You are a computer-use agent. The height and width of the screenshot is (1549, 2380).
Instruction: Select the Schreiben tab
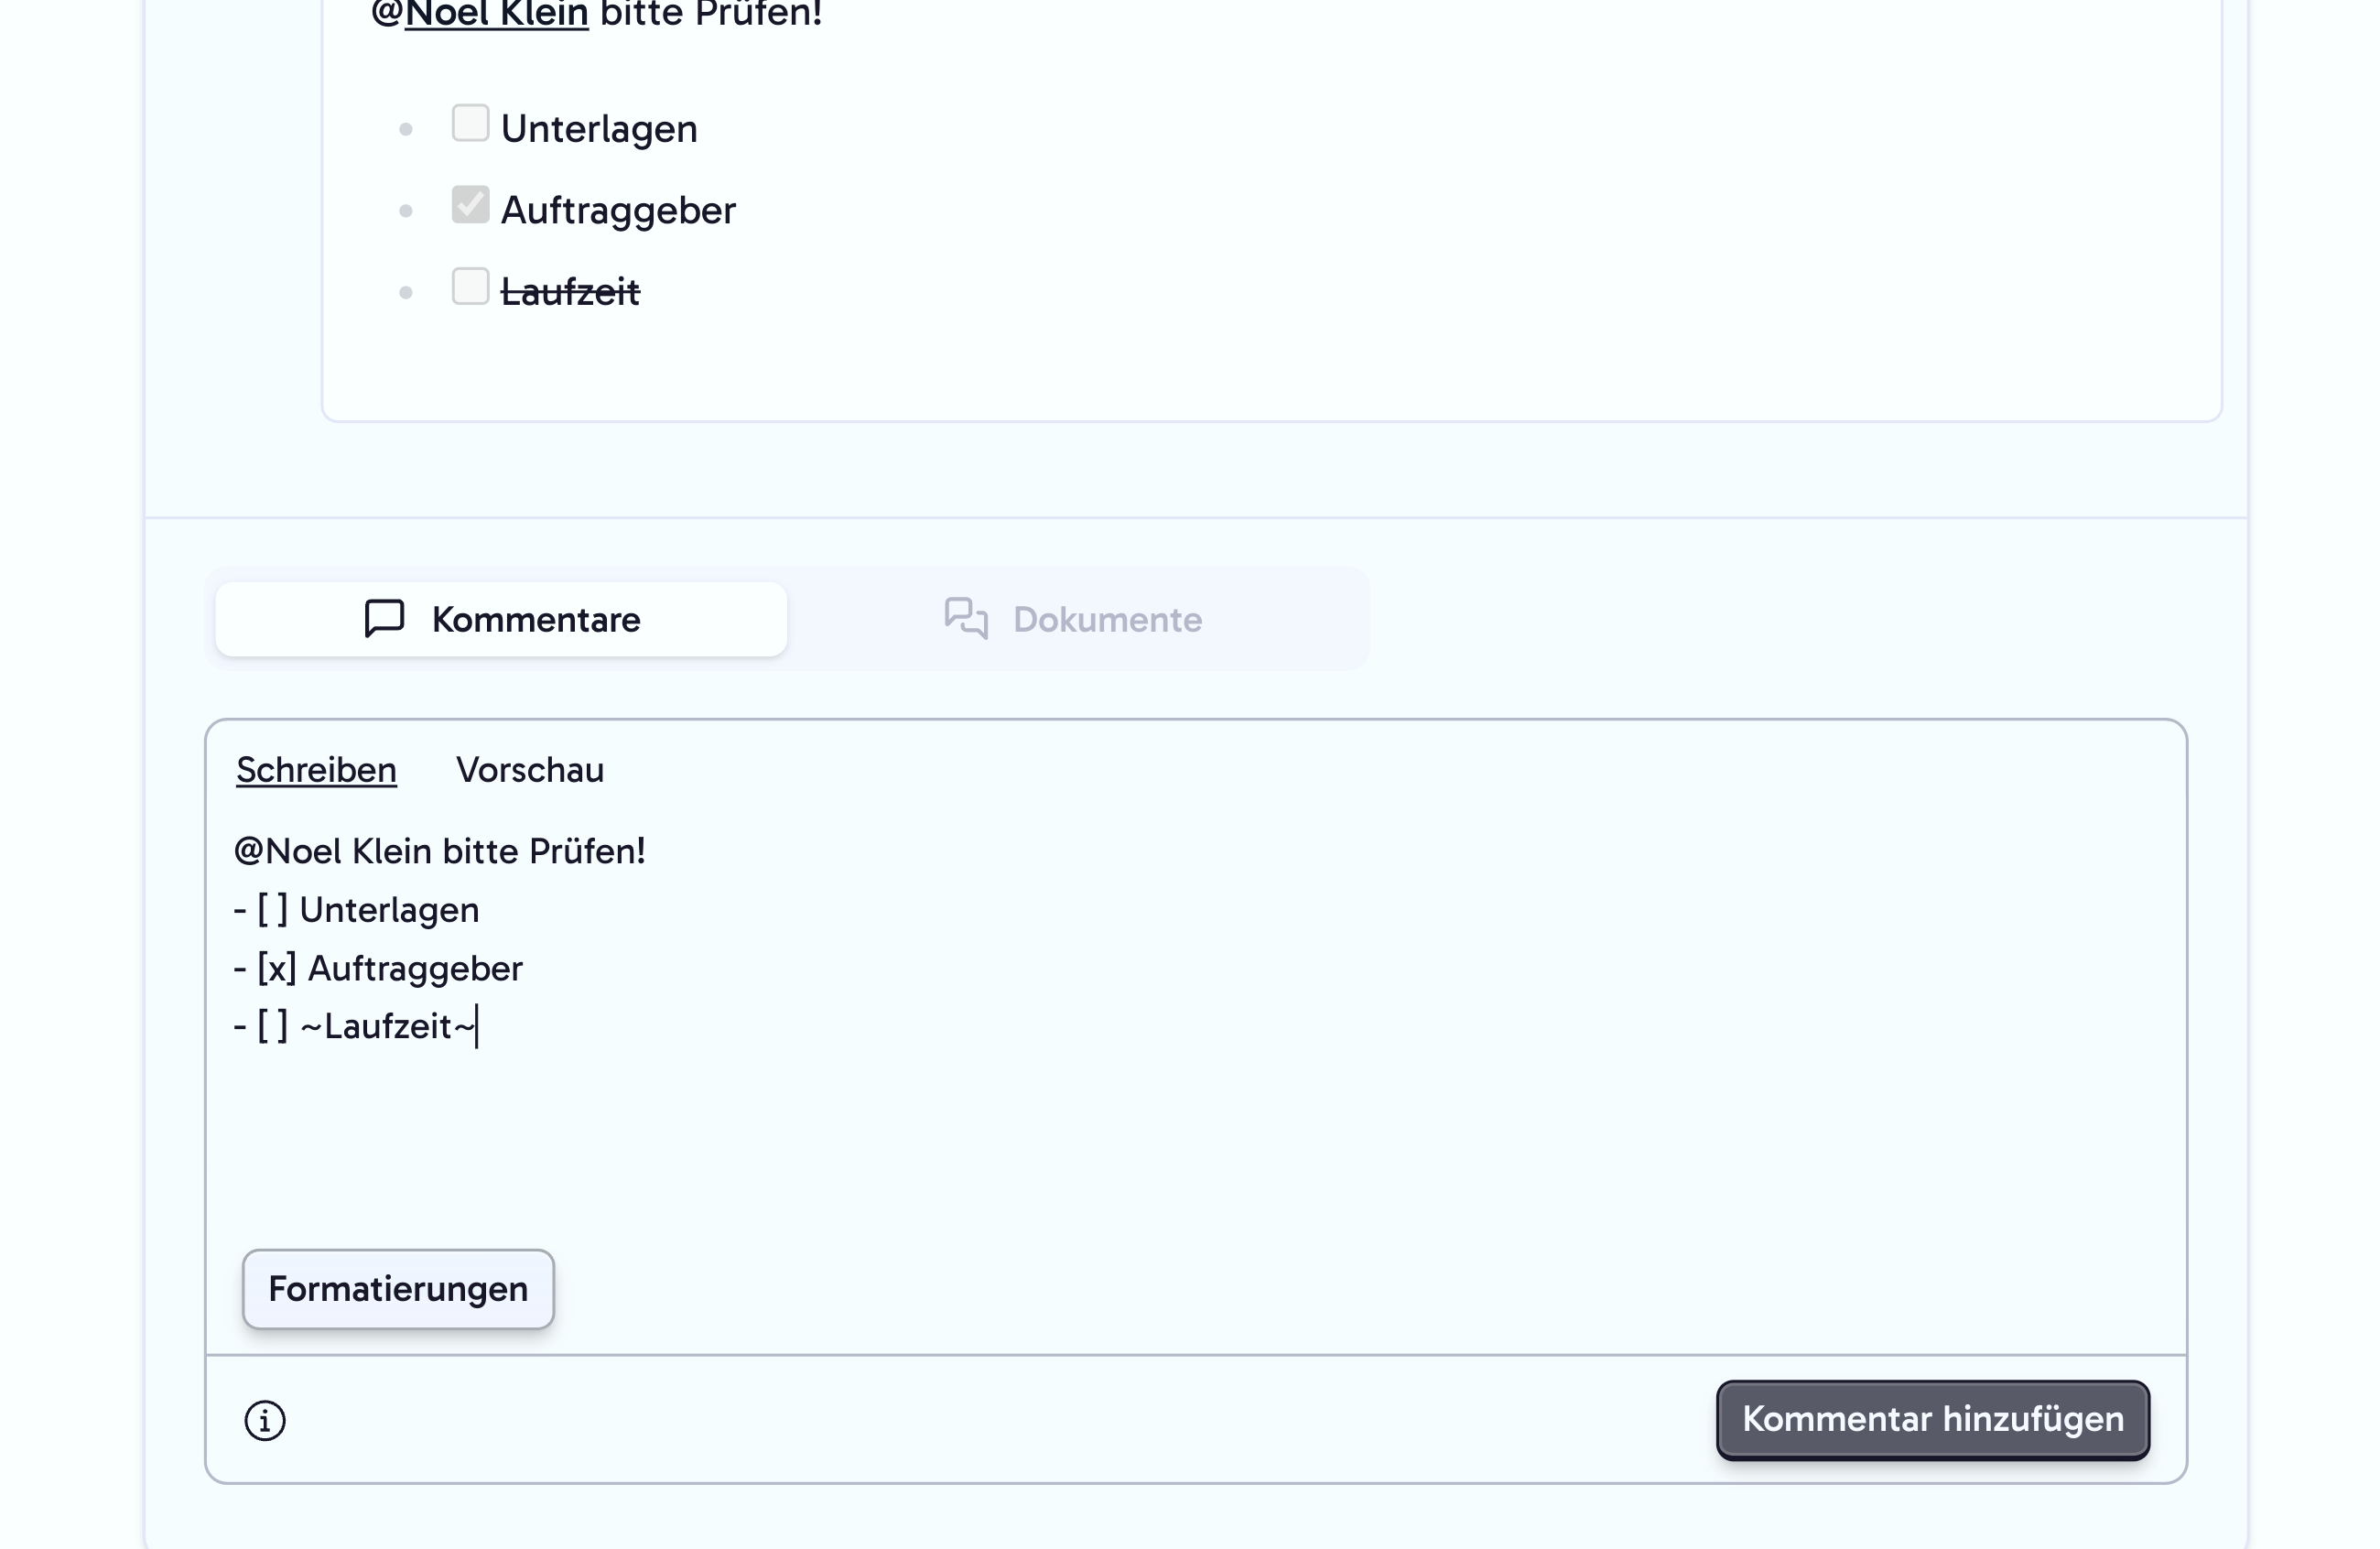click(316, 770)
